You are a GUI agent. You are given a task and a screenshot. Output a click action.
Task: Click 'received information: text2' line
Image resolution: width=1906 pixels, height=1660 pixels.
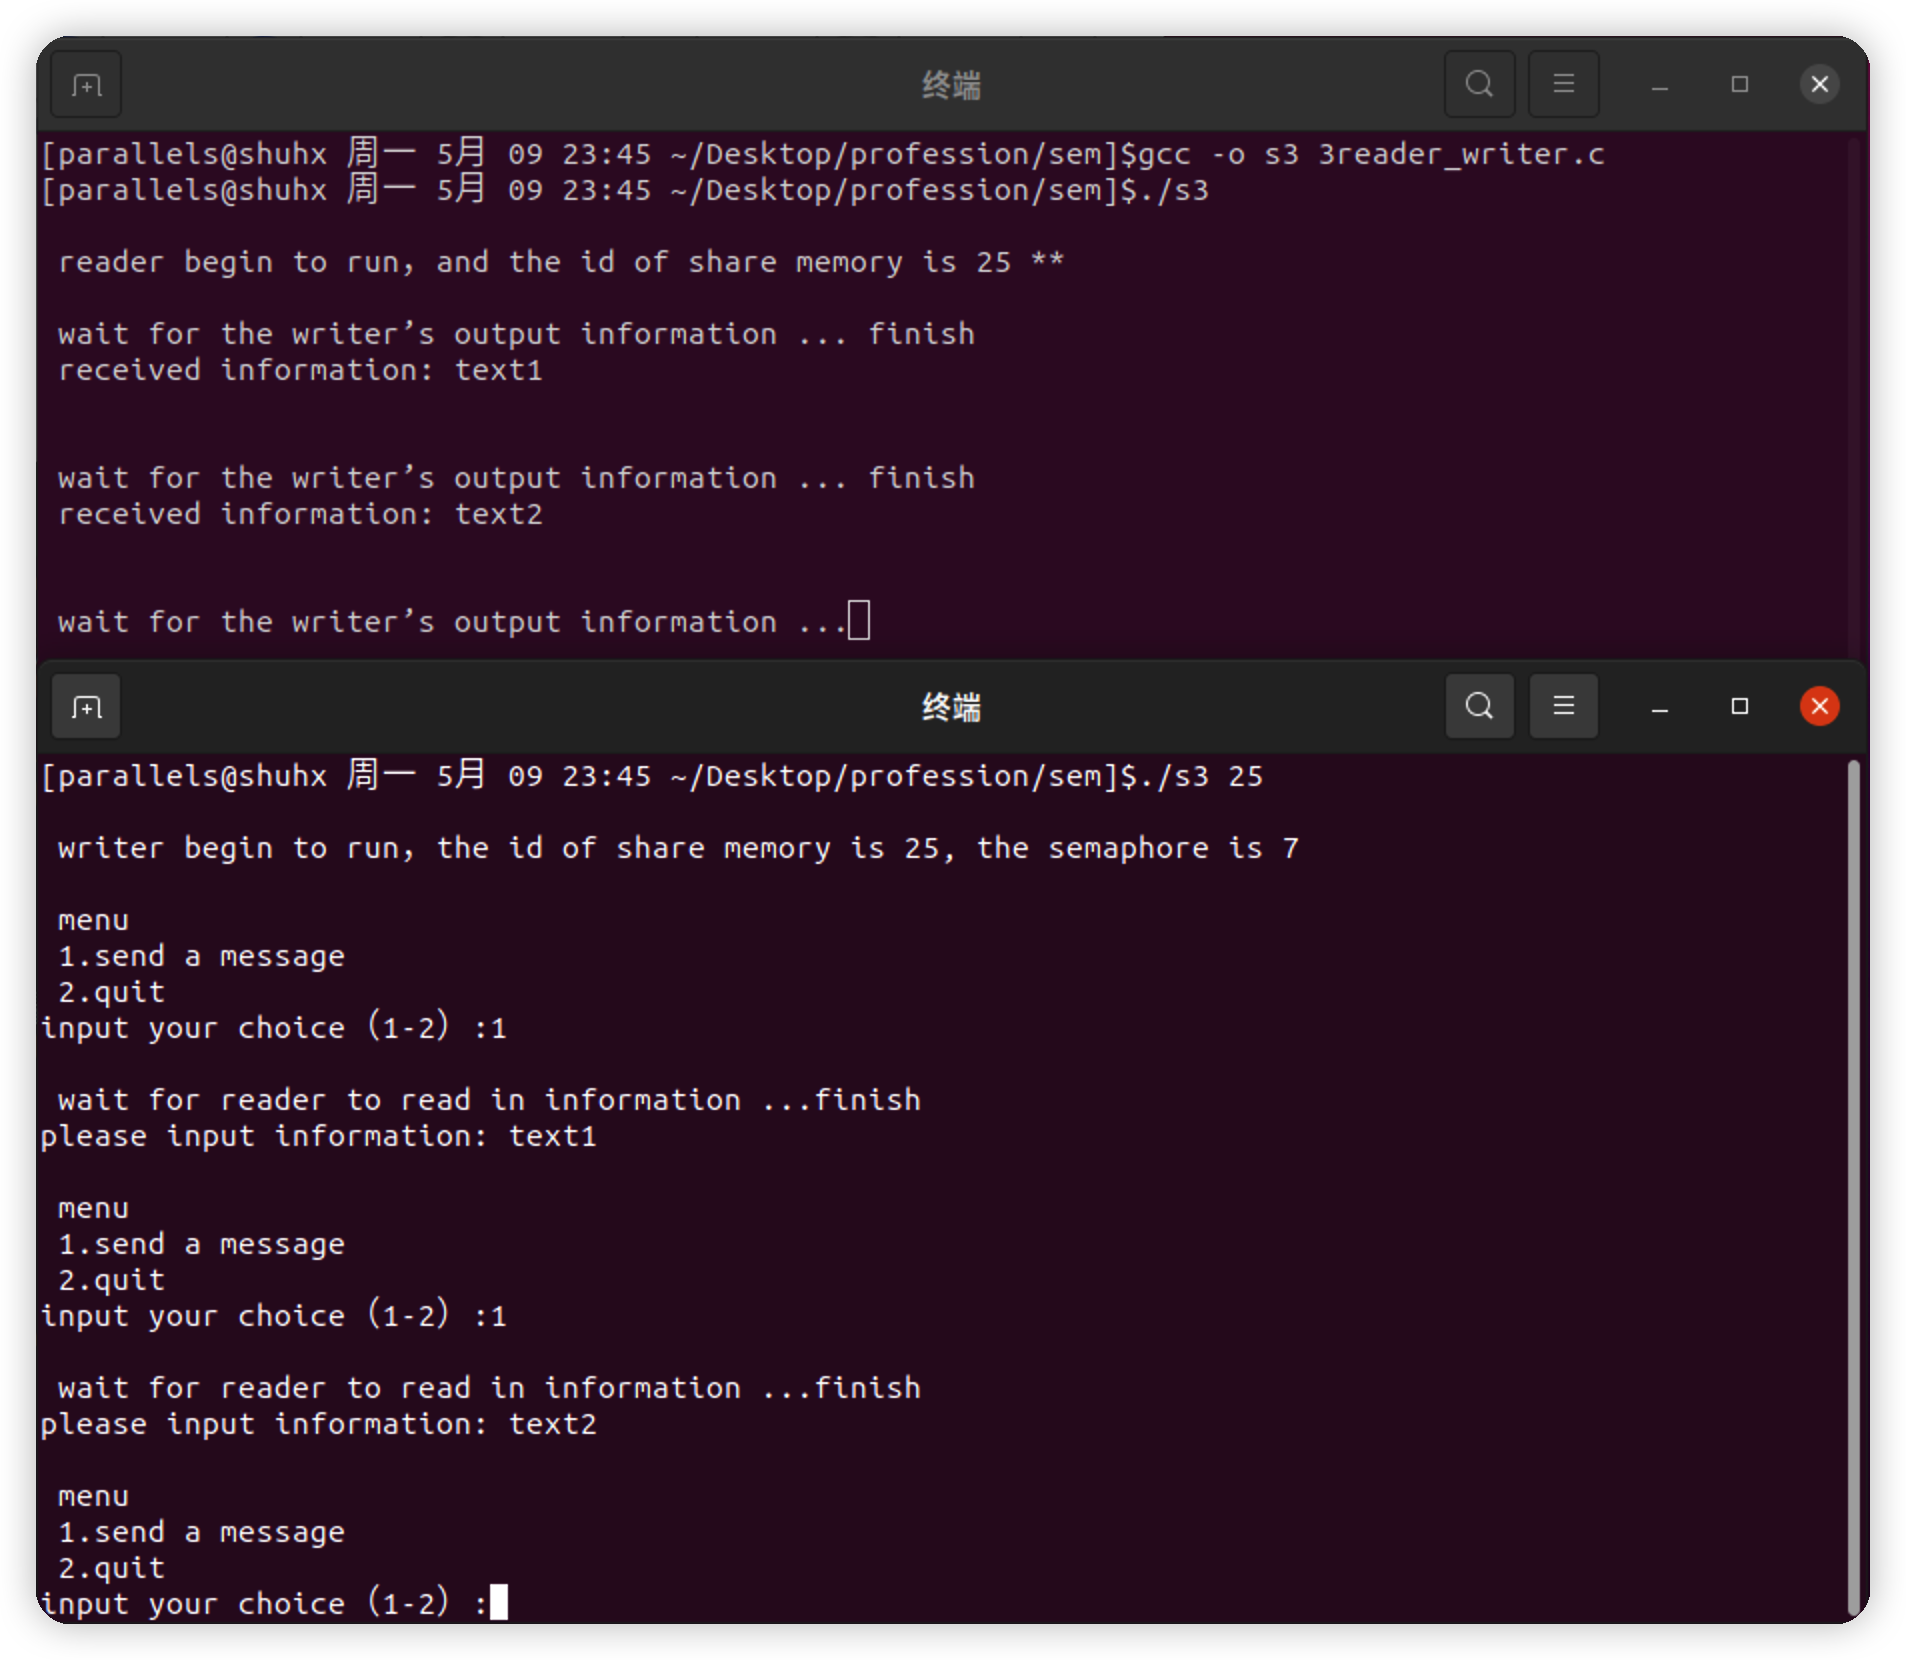300,514
